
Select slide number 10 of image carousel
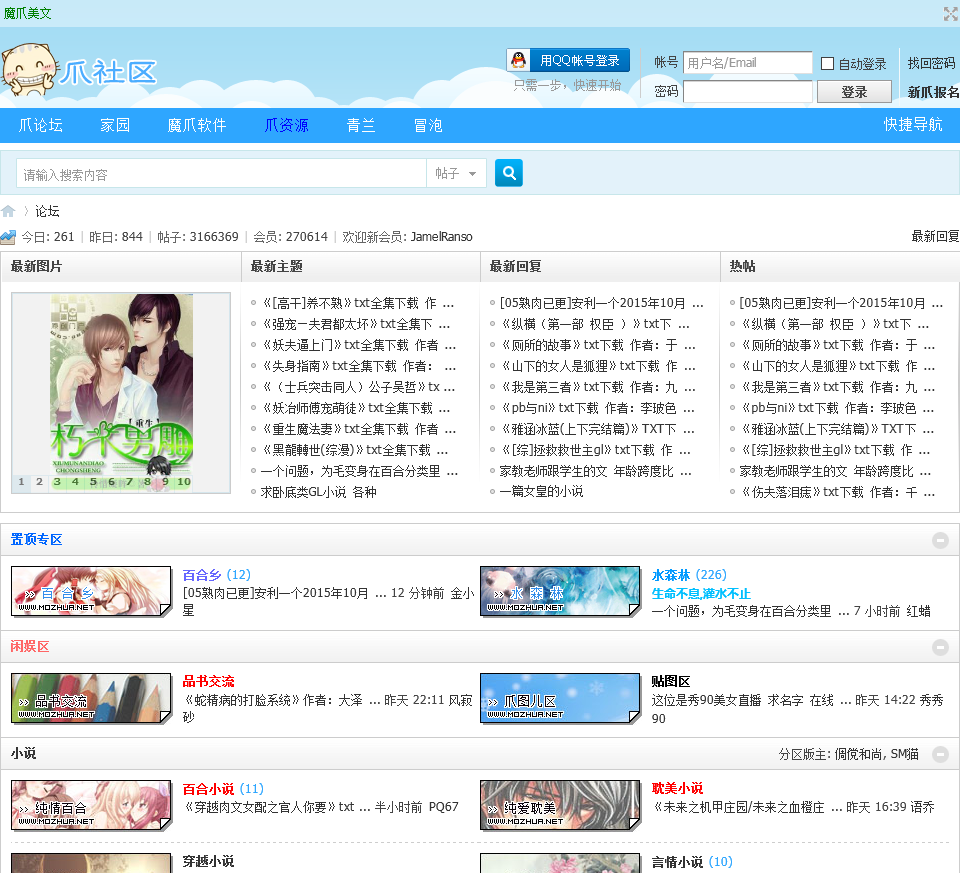click(184, 482)
